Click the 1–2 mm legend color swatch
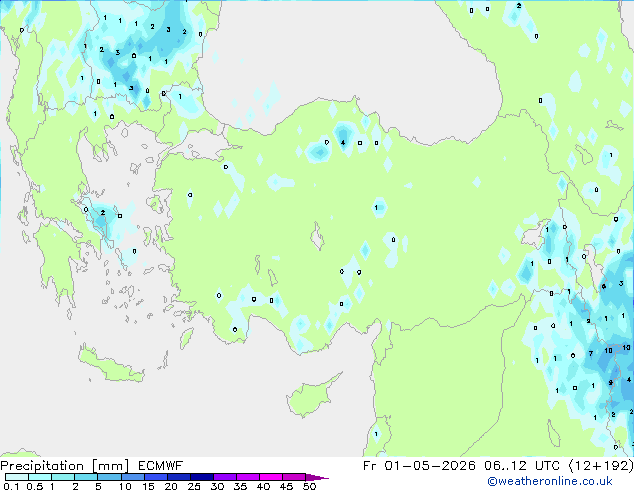The width and height of the screenshot is (634, 490). point(63,477)
